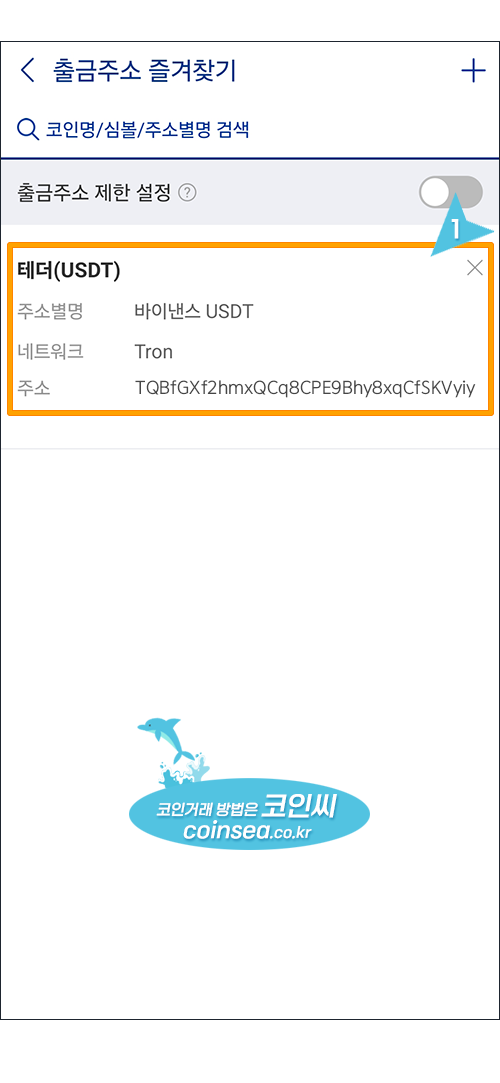Open the question mark help for 출금주소 제한 설정
Image resolution: width=500 pixels, height=1083 pixels.
coord(187,193)
